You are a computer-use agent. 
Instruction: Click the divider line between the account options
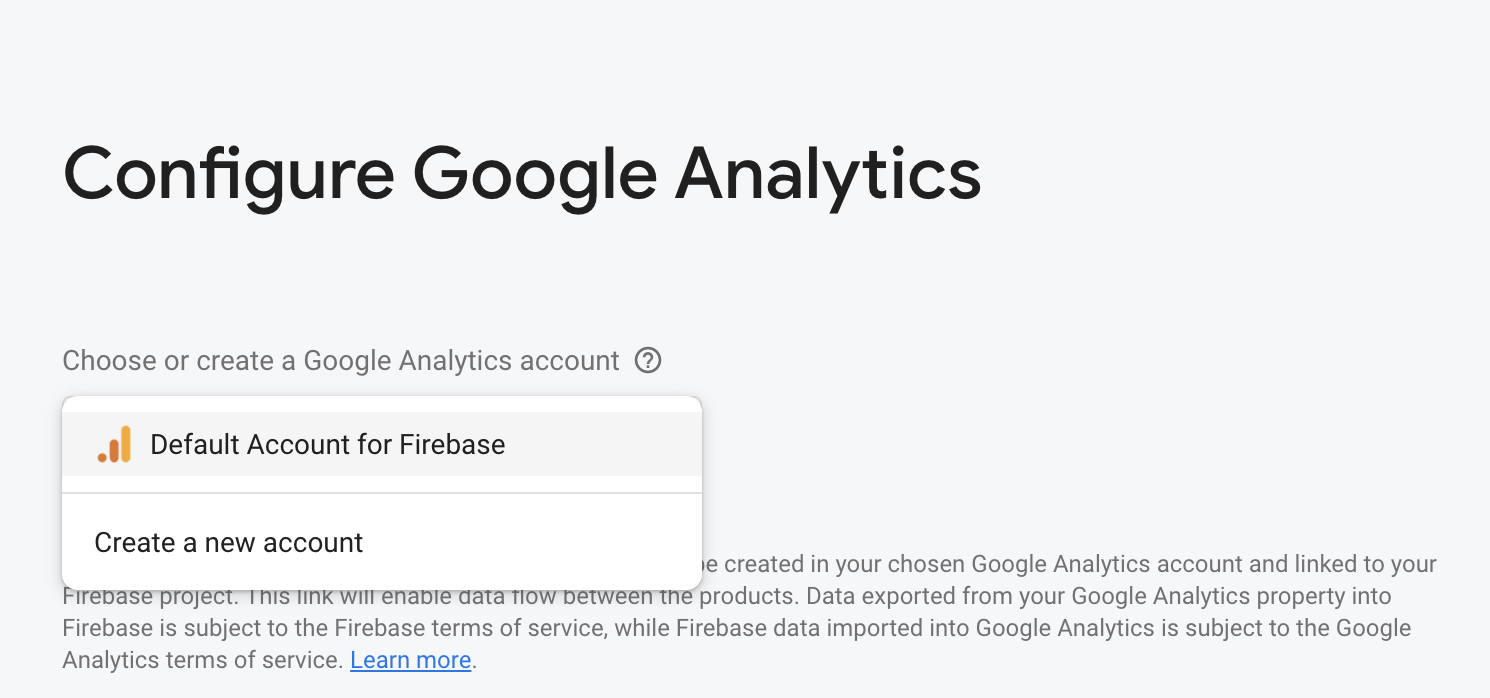point(381,493)
